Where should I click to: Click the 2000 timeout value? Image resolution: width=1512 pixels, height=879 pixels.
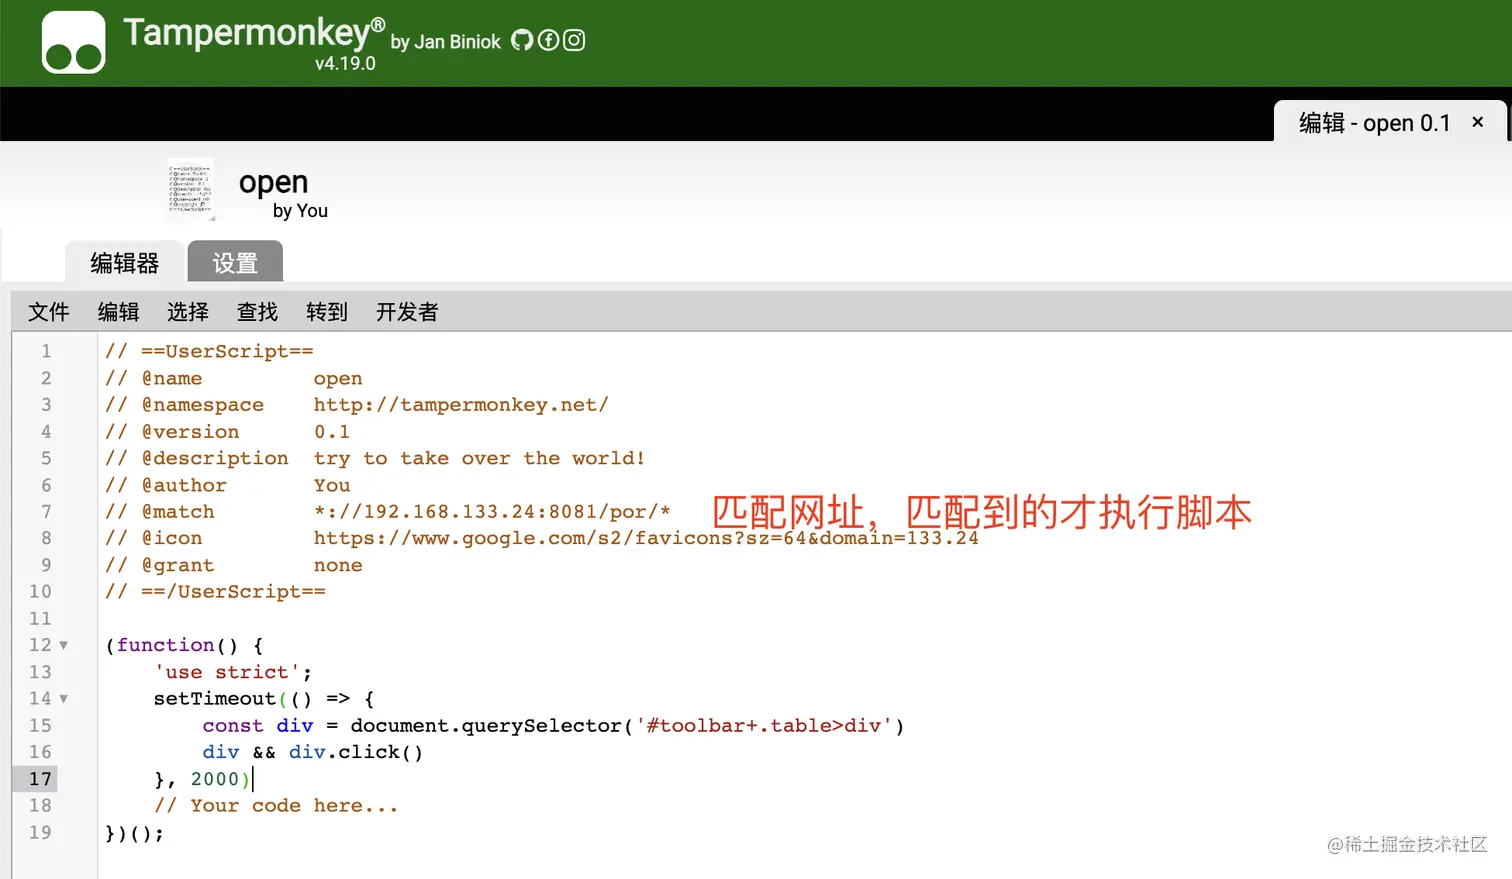pyautogui.click(x=215, y=779)
